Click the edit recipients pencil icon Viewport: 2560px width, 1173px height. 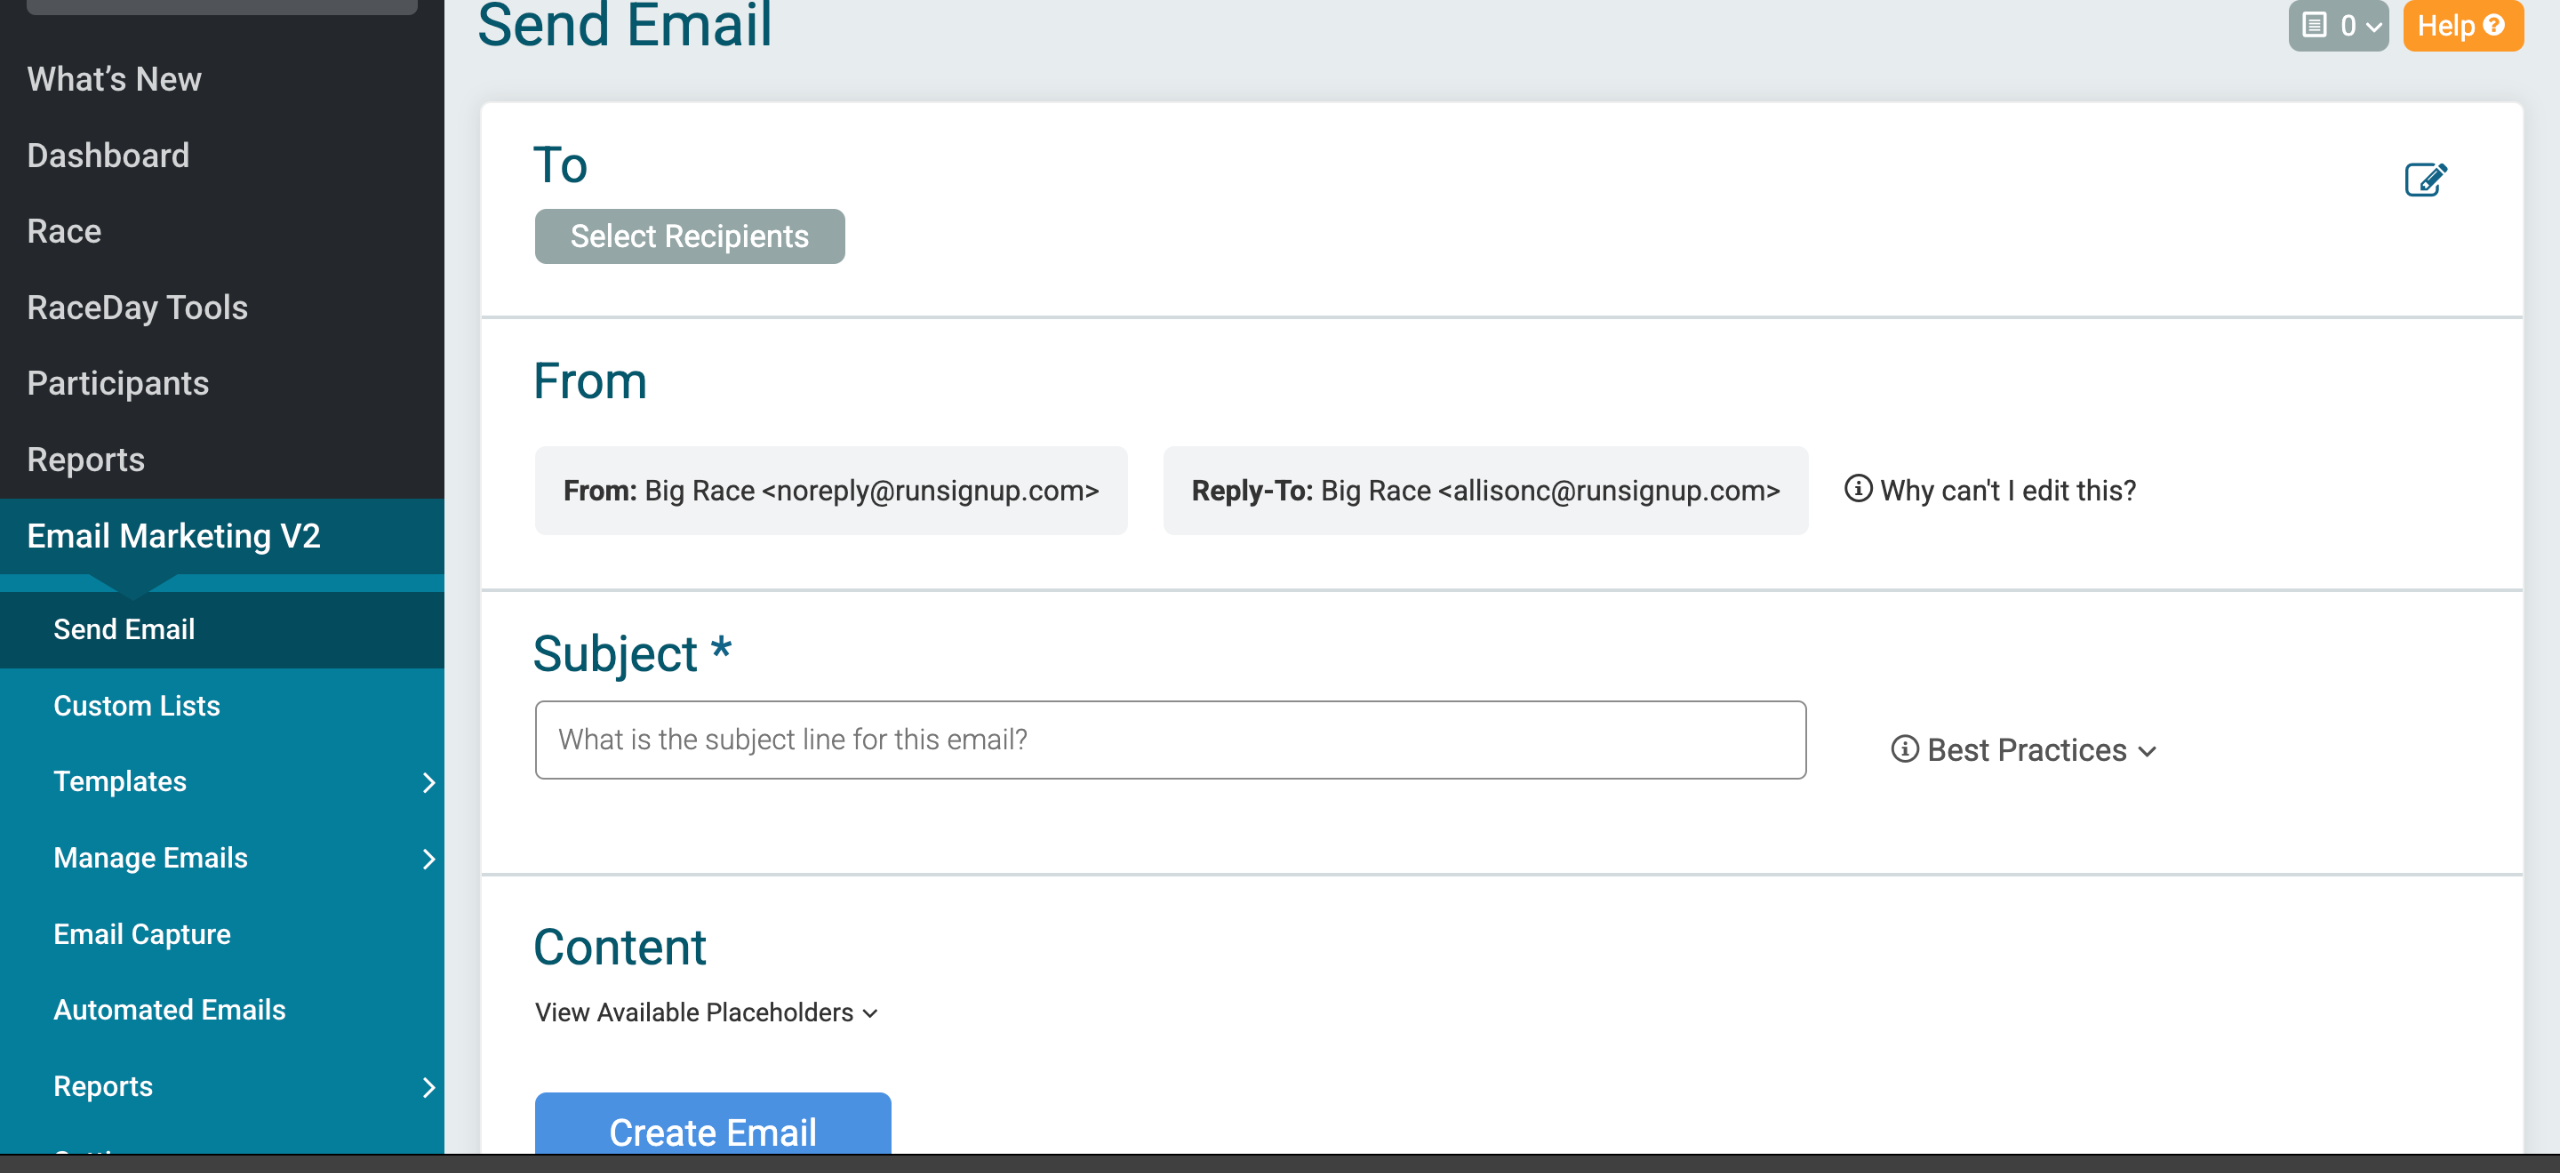[2425, 180]
